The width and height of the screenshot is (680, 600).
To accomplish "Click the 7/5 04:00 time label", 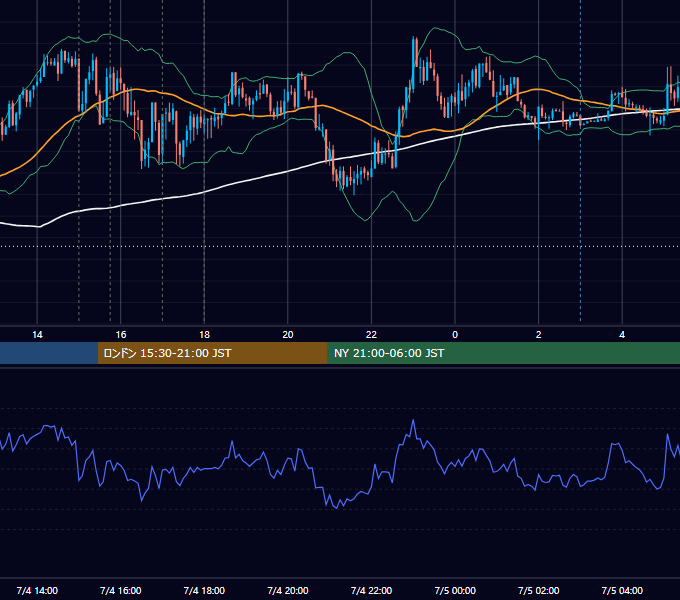I will click(622, 590).
